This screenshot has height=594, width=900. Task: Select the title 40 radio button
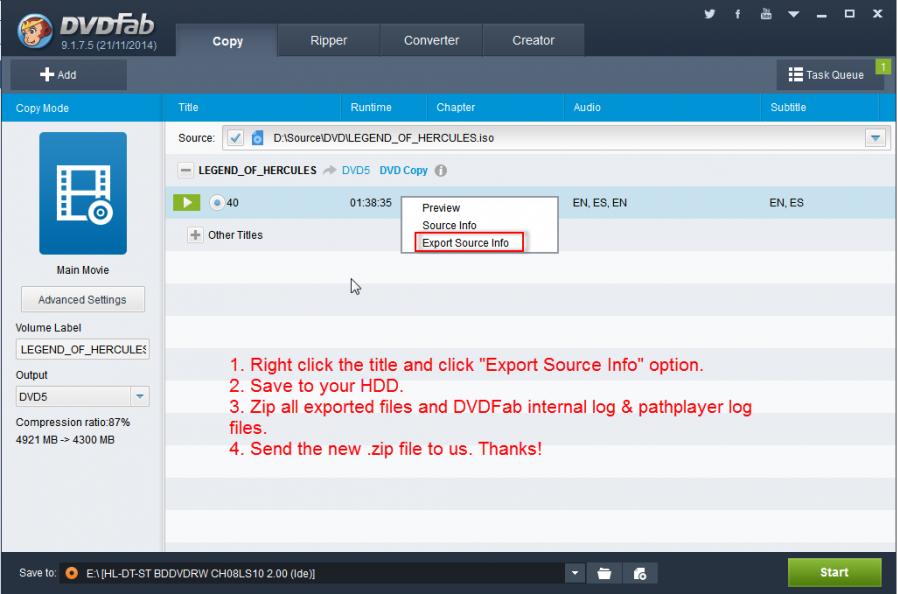click(x=217, y=203)
